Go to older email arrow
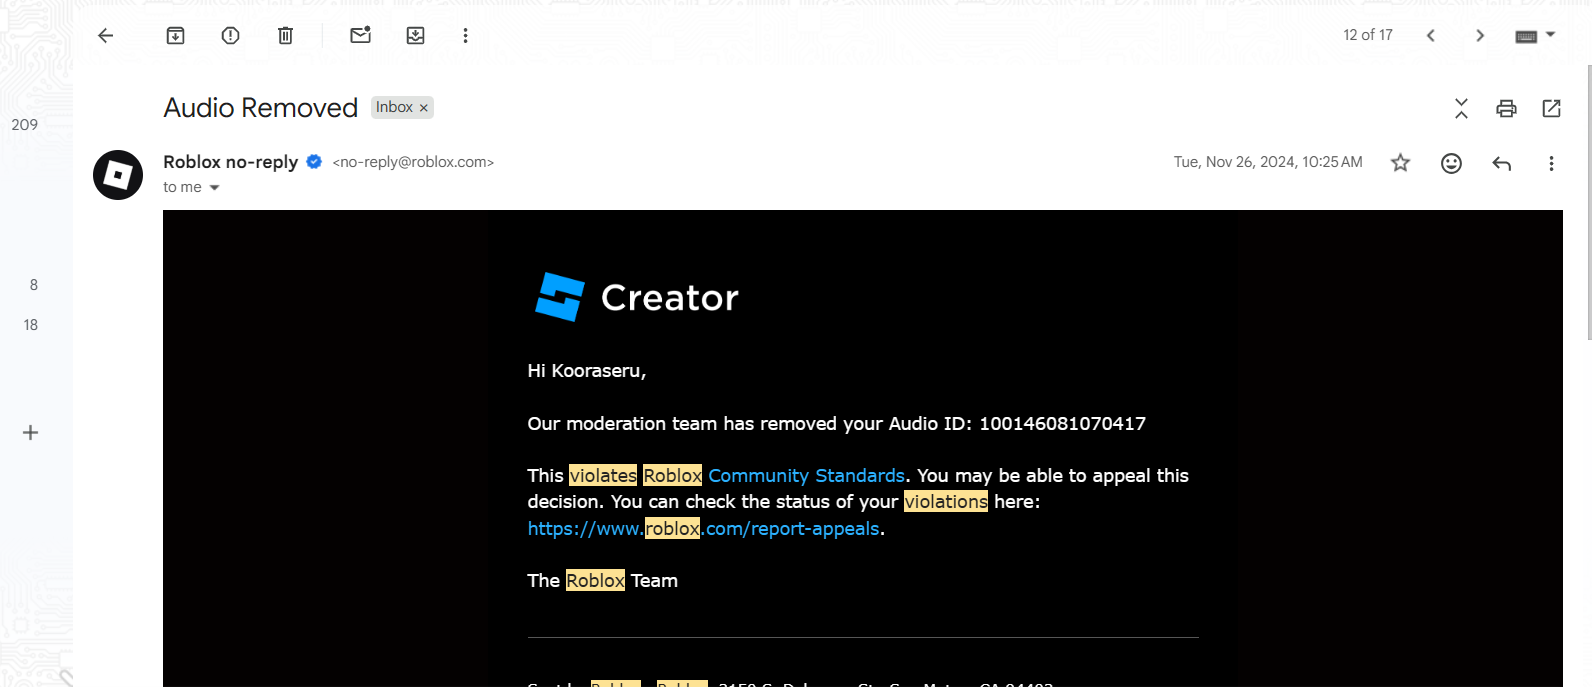The width and height of the screenshot is (1592, 687). (x=1480, y=36)
